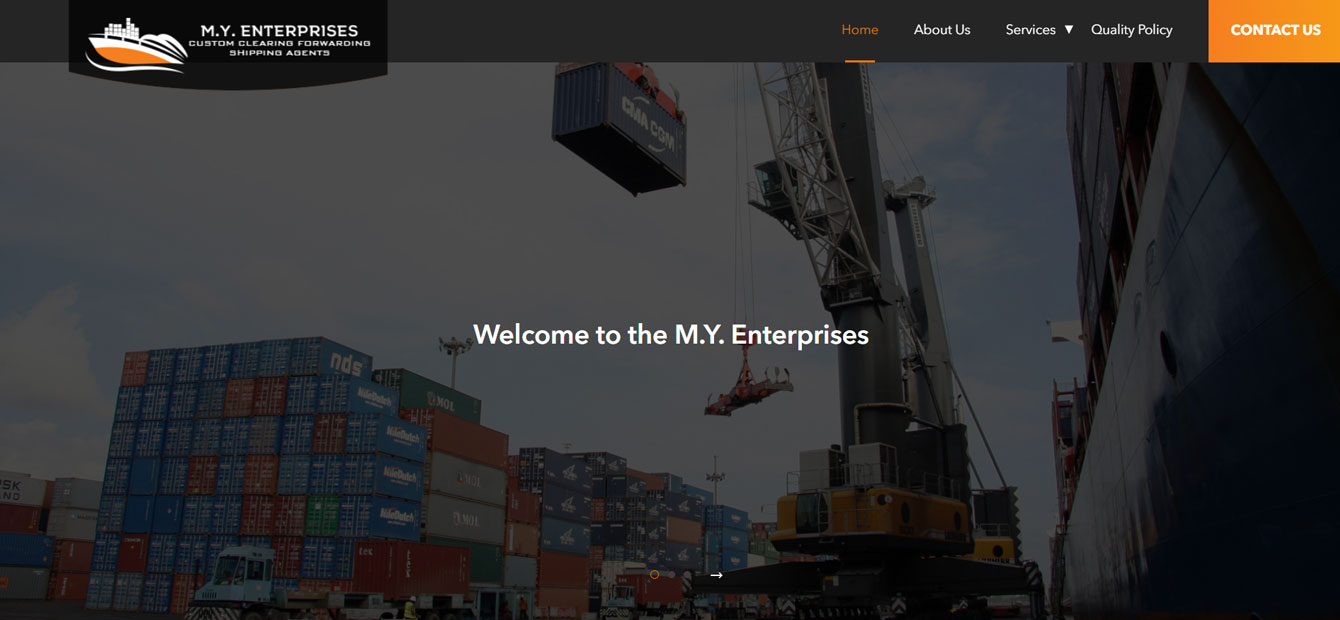Click the hanging CMA CGM container
Screen dimensions: 1340x620
[x=620, y=125]
